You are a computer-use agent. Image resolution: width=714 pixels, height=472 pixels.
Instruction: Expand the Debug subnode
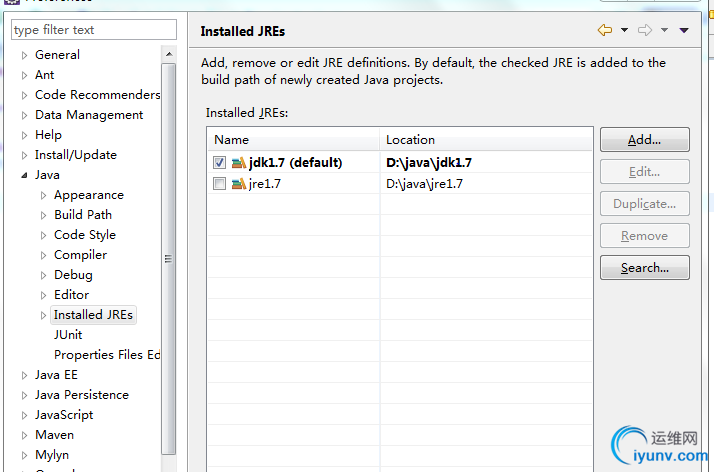43,275
